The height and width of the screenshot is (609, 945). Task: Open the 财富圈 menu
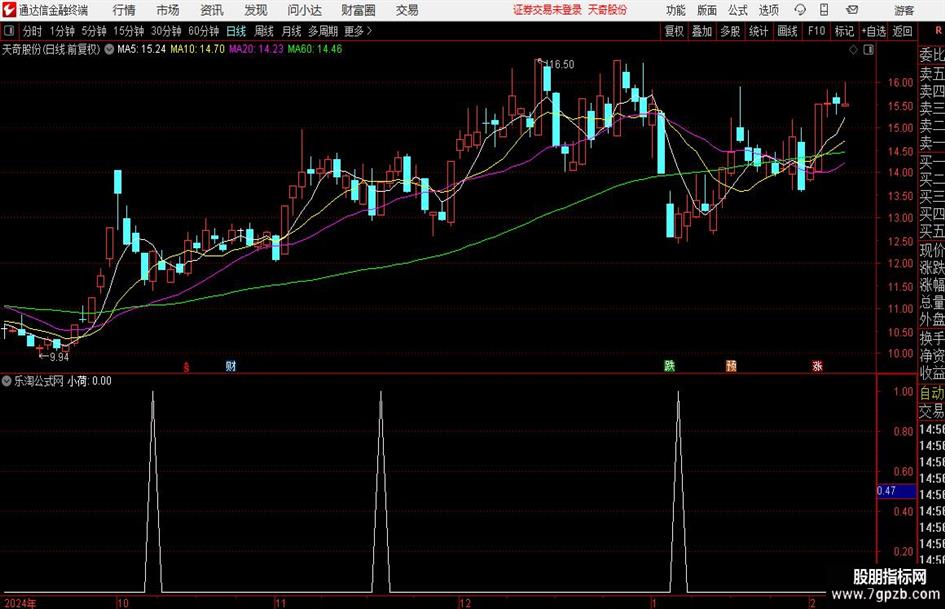pyautogui.click(x=359, y=10)
